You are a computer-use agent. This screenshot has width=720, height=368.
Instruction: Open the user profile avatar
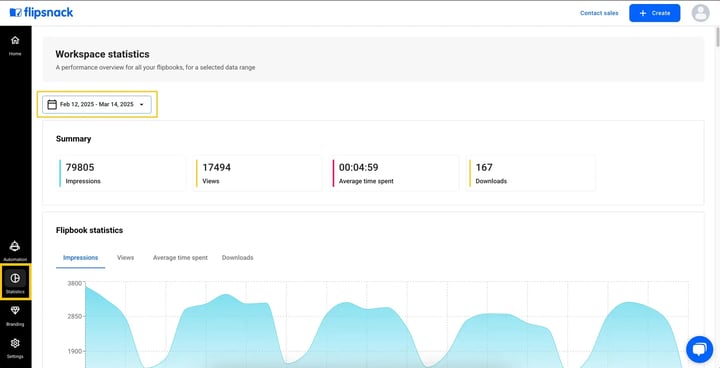tap(700, 13)
